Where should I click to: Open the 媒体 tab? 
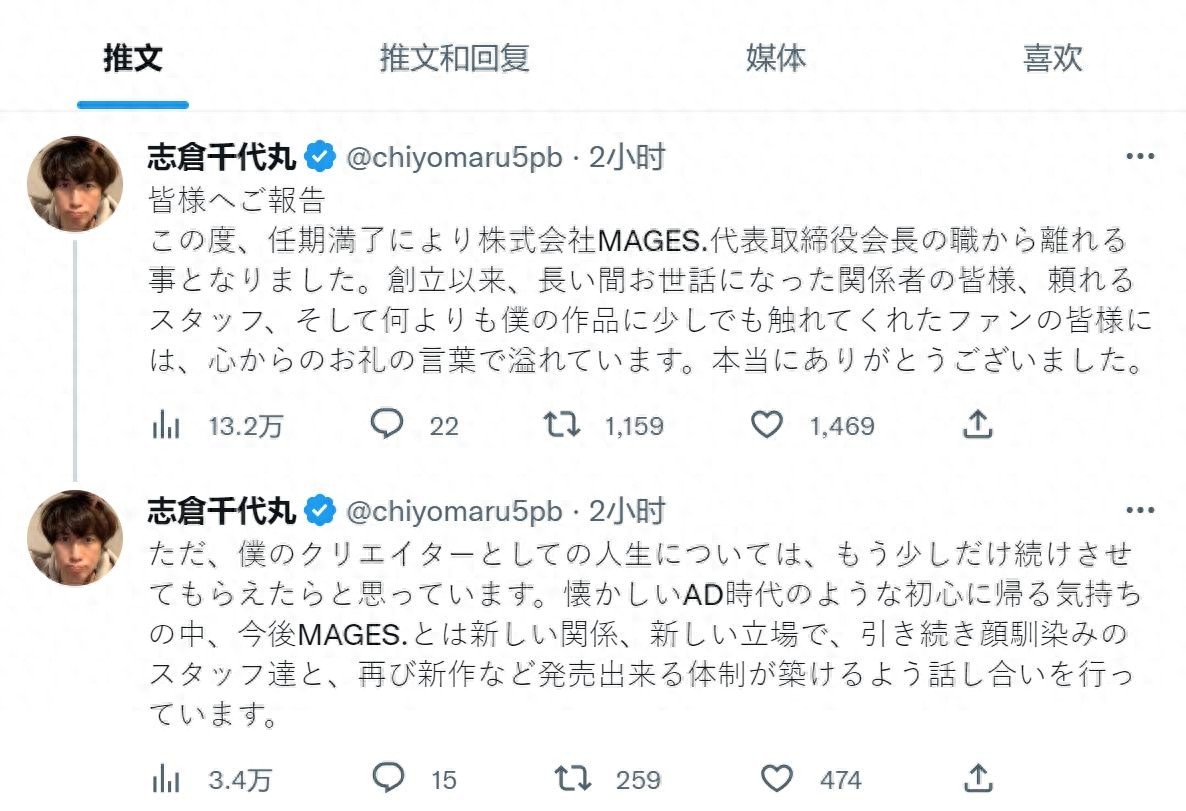(775, 59)
